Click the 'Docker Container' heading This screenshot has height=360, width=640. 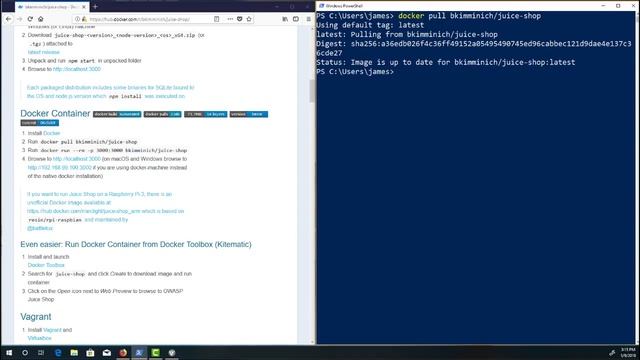coord(55,113)
